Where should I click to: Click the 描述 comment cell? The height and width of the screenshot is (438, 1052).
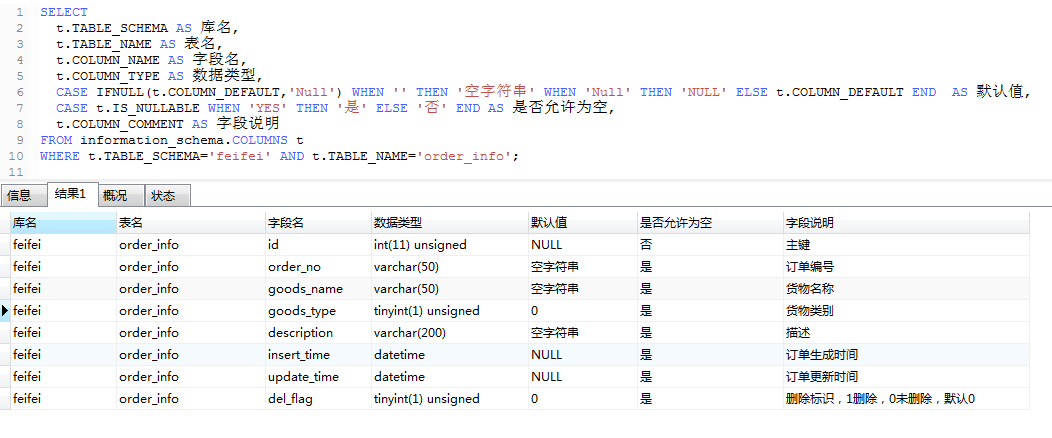click(x=906, y=333)
